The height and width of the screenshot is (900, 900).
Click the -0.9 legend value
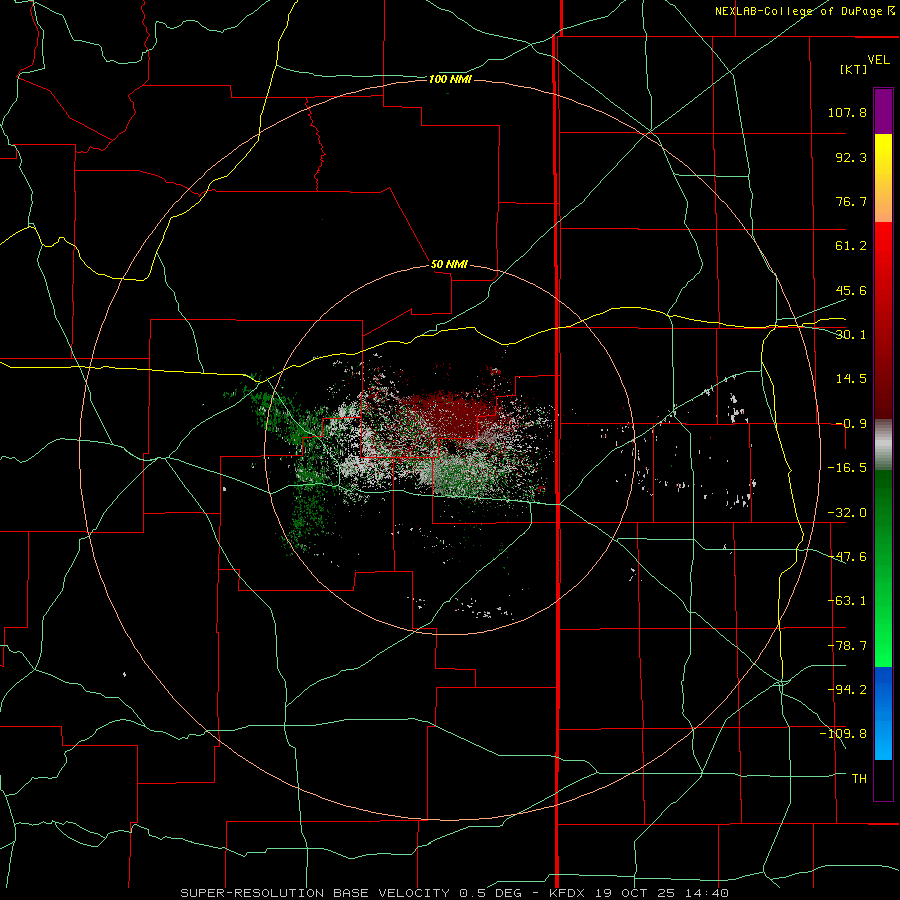coord(851,424)
